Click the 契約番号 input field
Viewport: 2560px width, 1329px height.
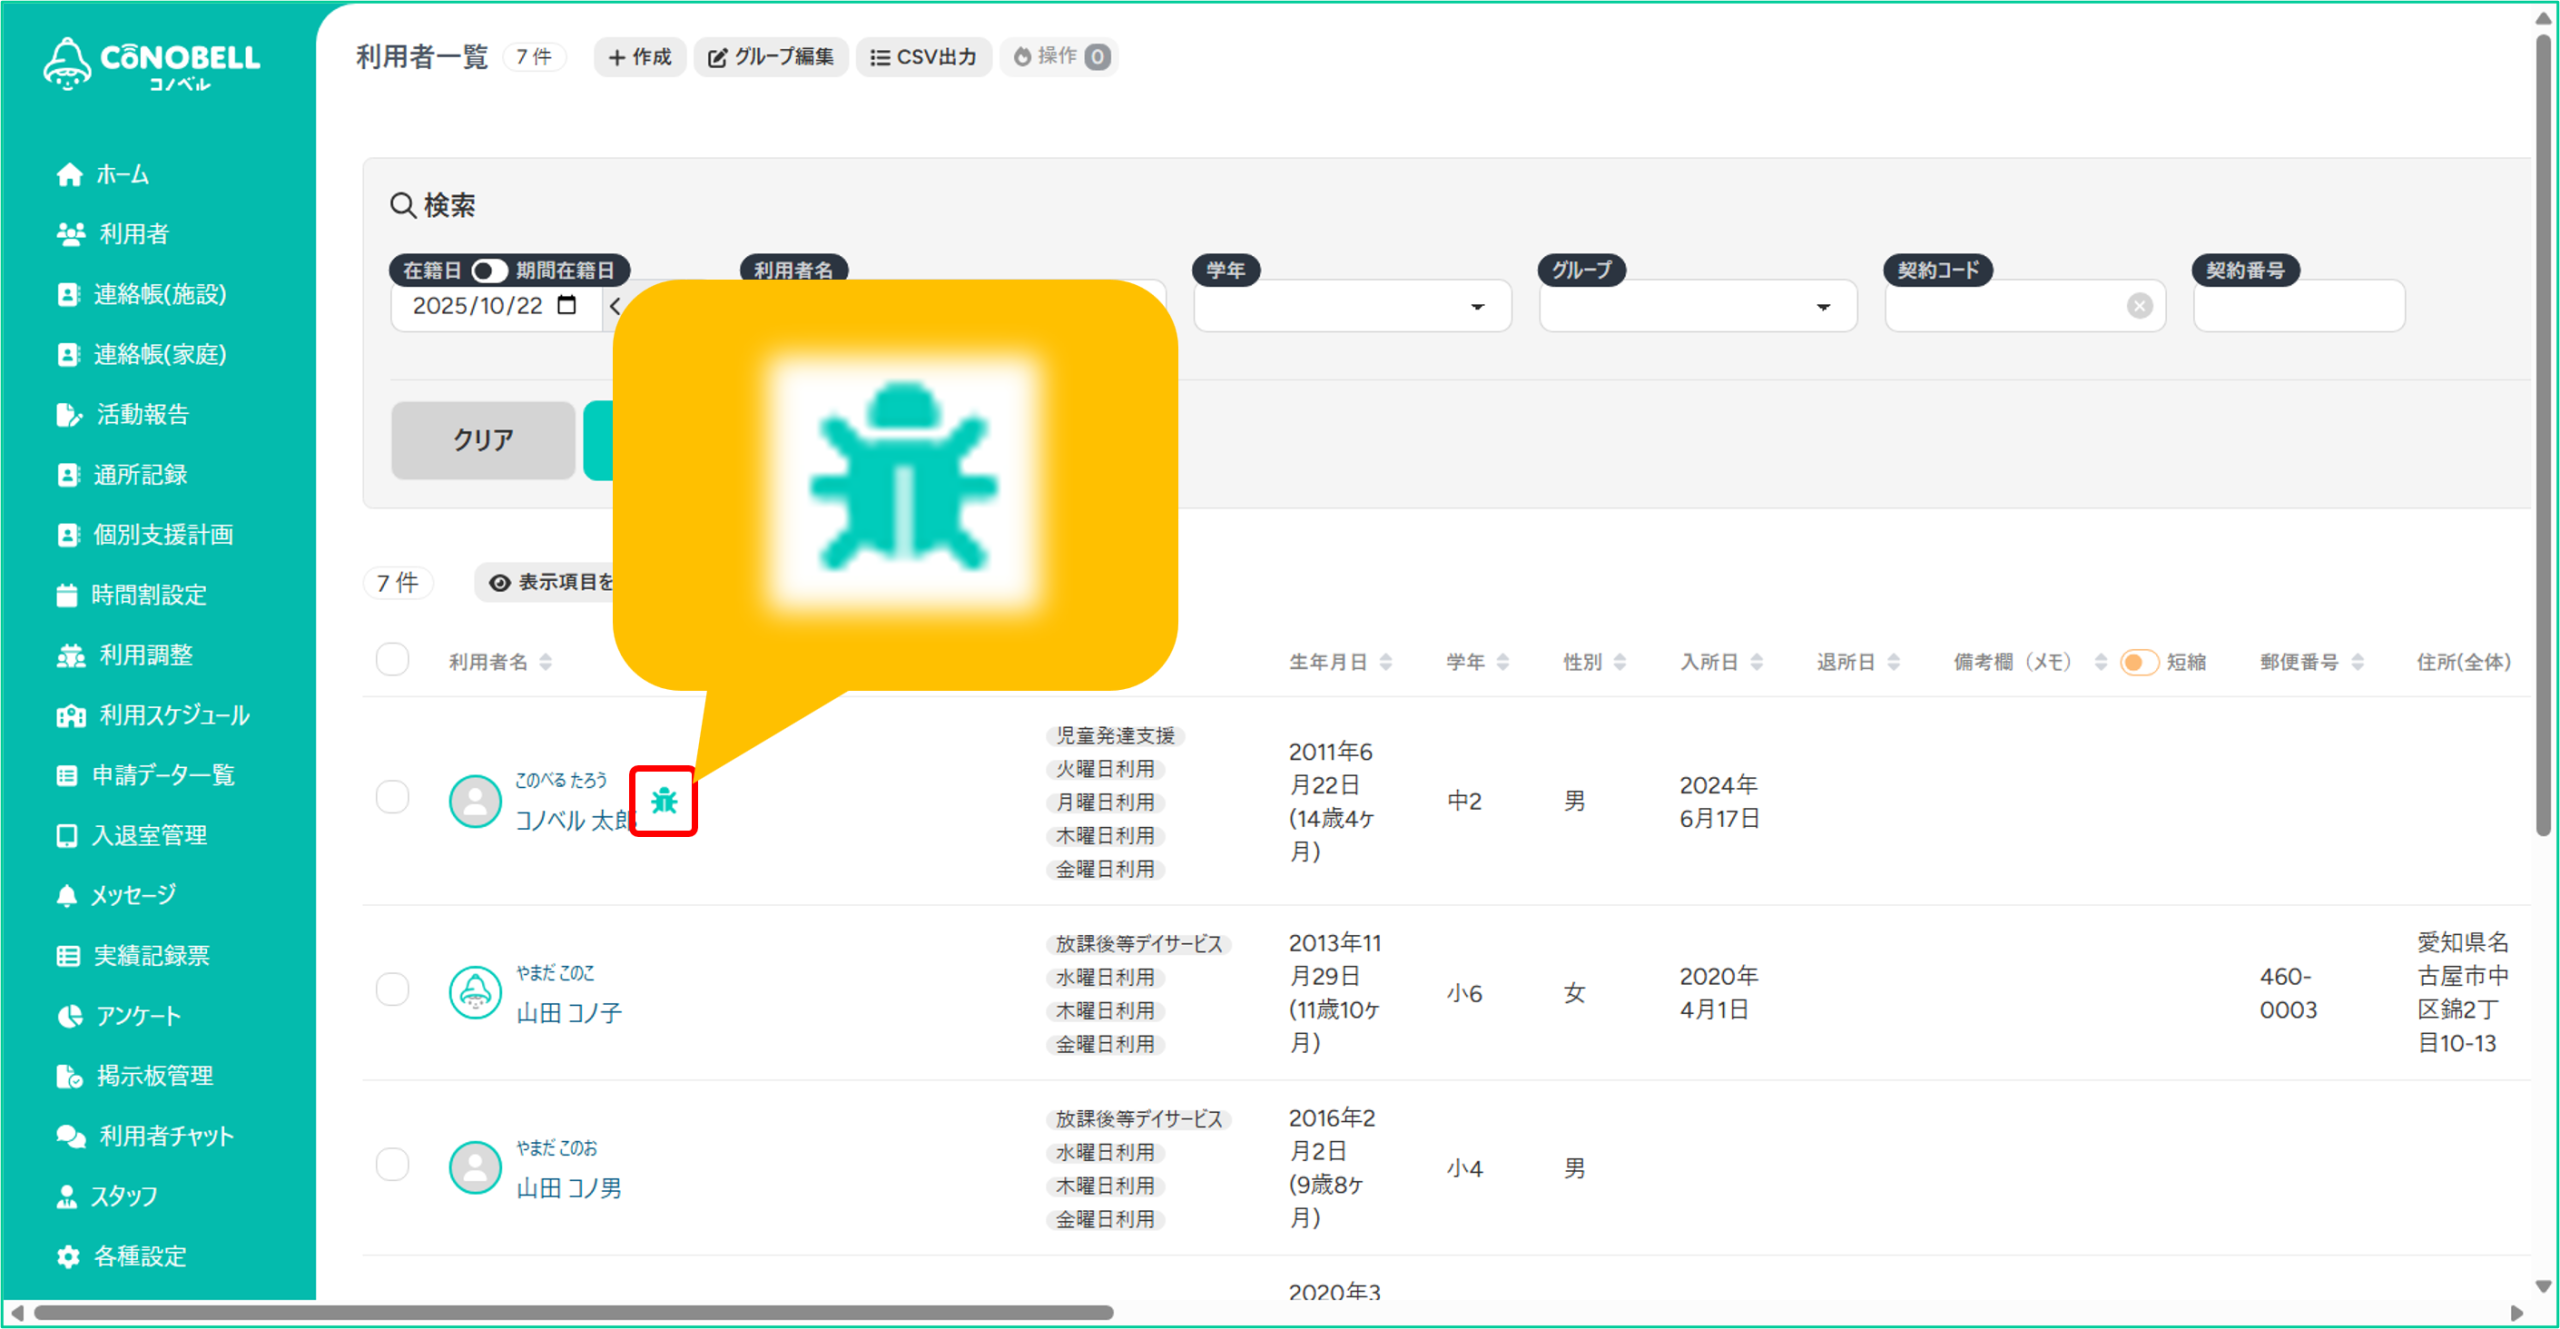pyautogui.click(x=2298, y=307)
